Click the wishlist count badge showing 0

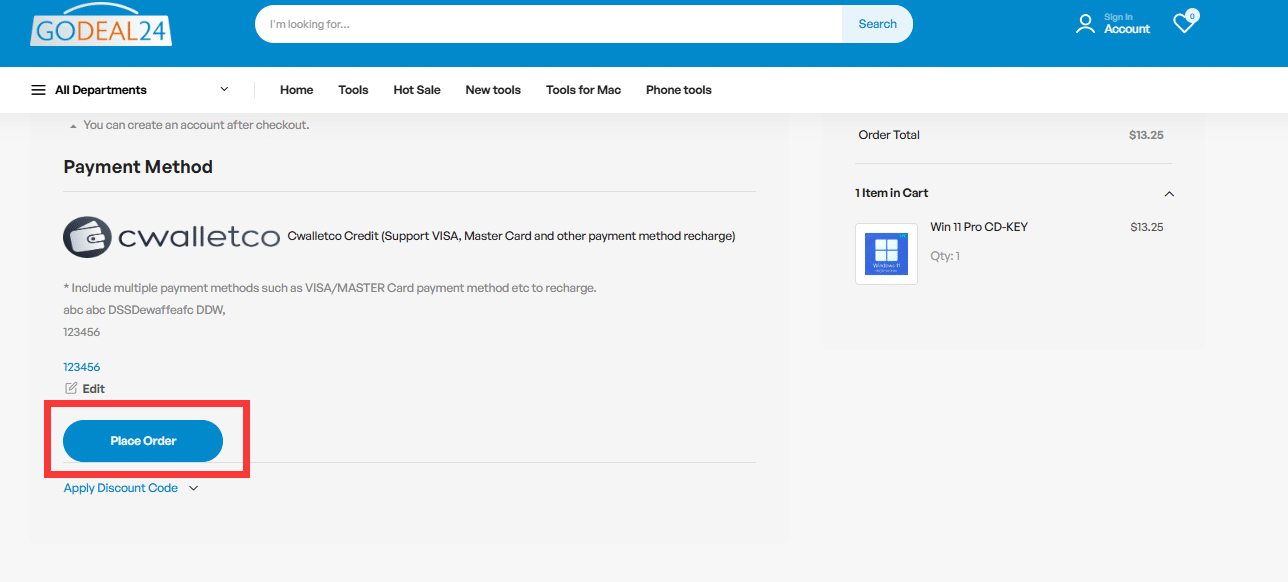(1192, 16)
